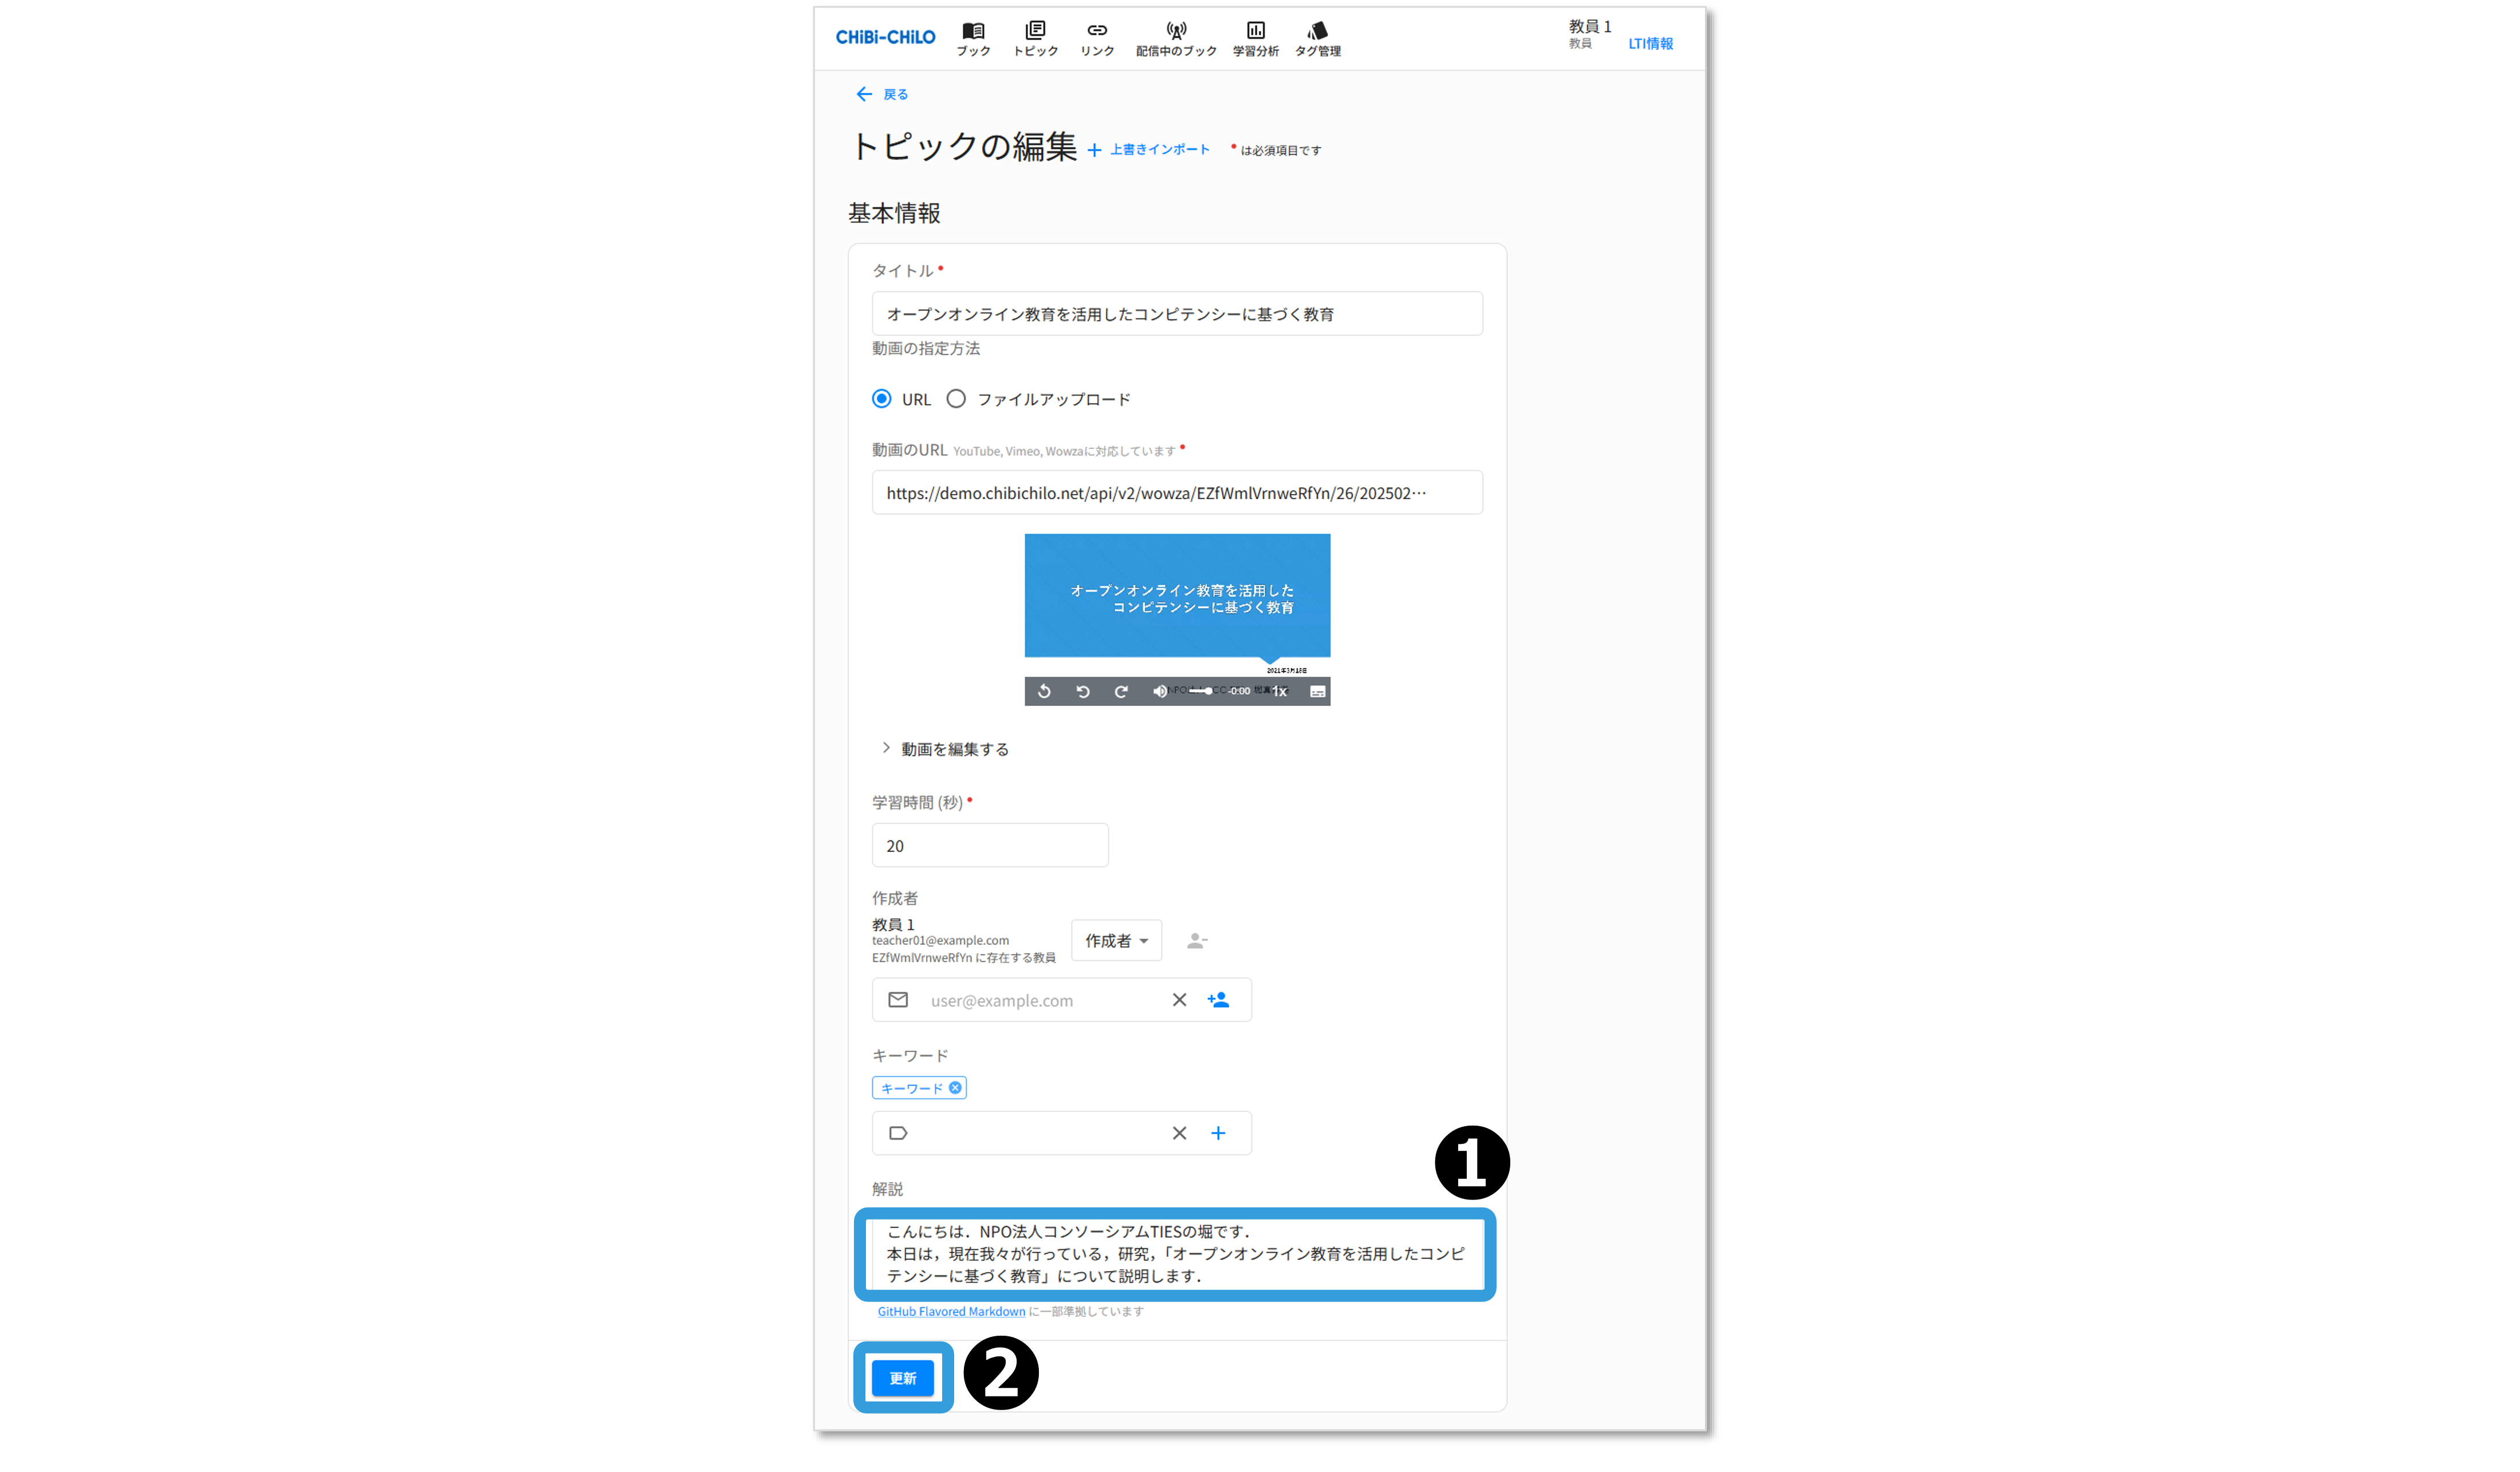Clear the author email field with X
2520x1472 pixels.
click(1179, 1000)
